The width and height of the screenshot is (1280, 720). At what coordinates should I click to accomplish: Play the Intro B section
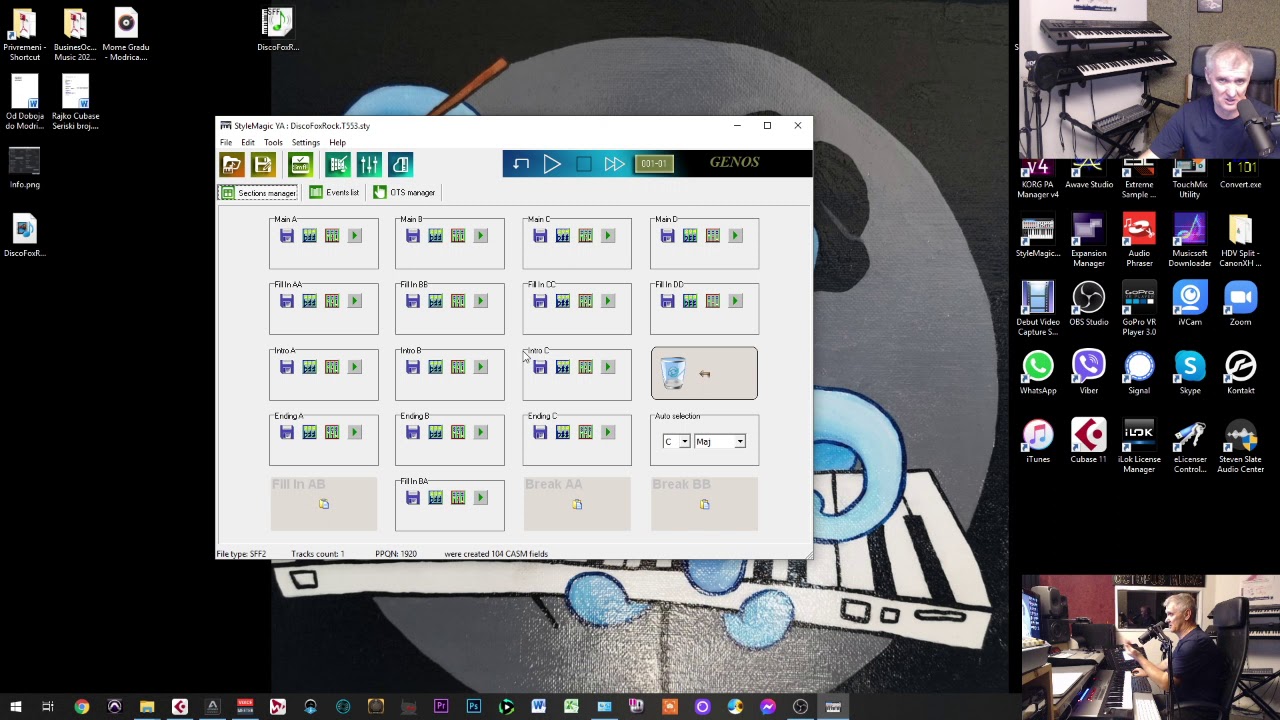pyautogui.click(x=480, y=367)
